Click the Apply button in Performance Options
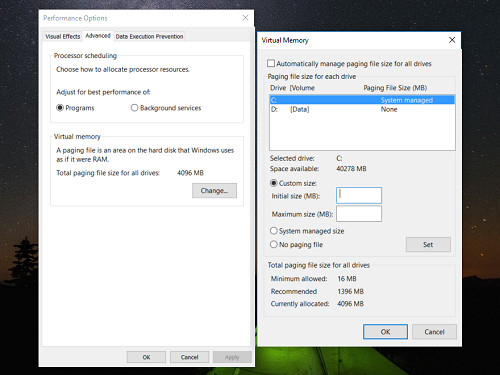 [232, 357]
